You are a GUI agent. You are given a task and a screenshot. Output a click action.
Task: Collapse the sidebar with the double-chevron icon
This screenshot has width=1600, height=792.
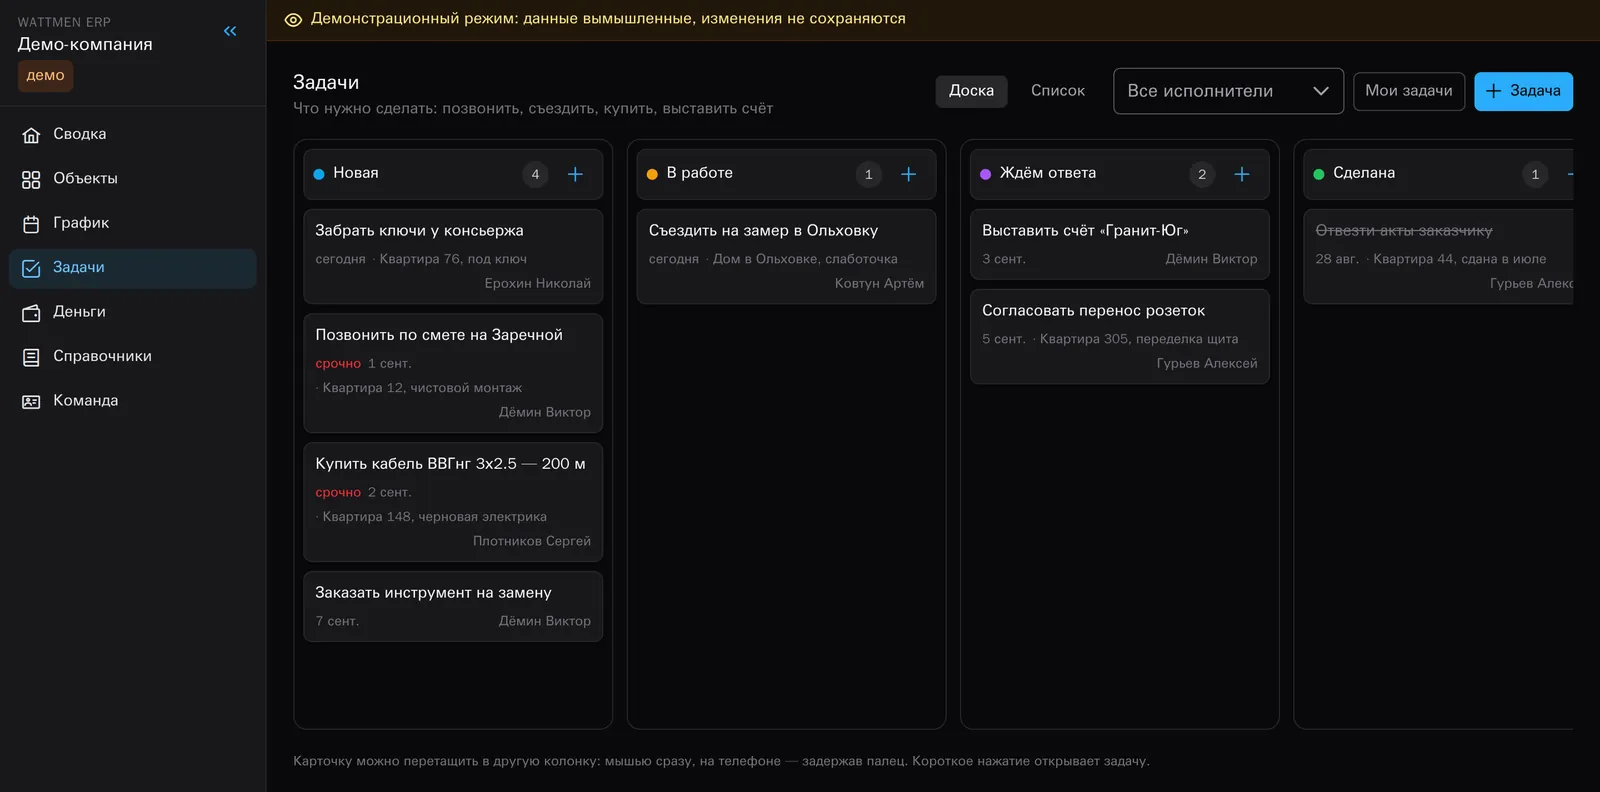(230, 31)
